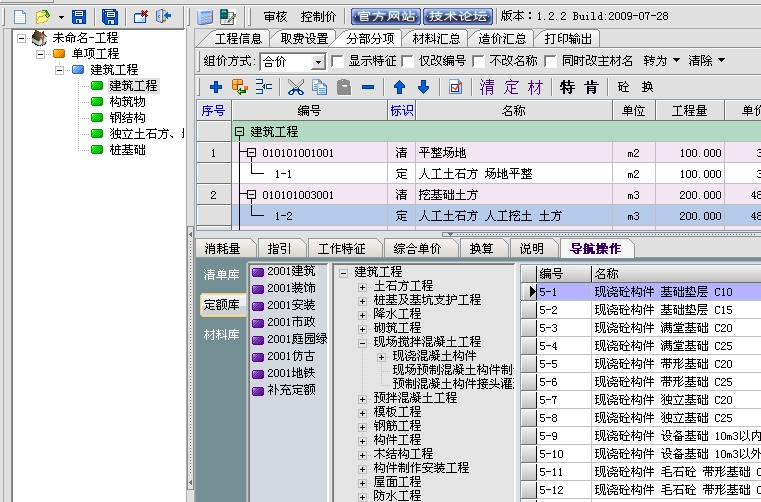Click the save-all disks icon

click(110, 17)
